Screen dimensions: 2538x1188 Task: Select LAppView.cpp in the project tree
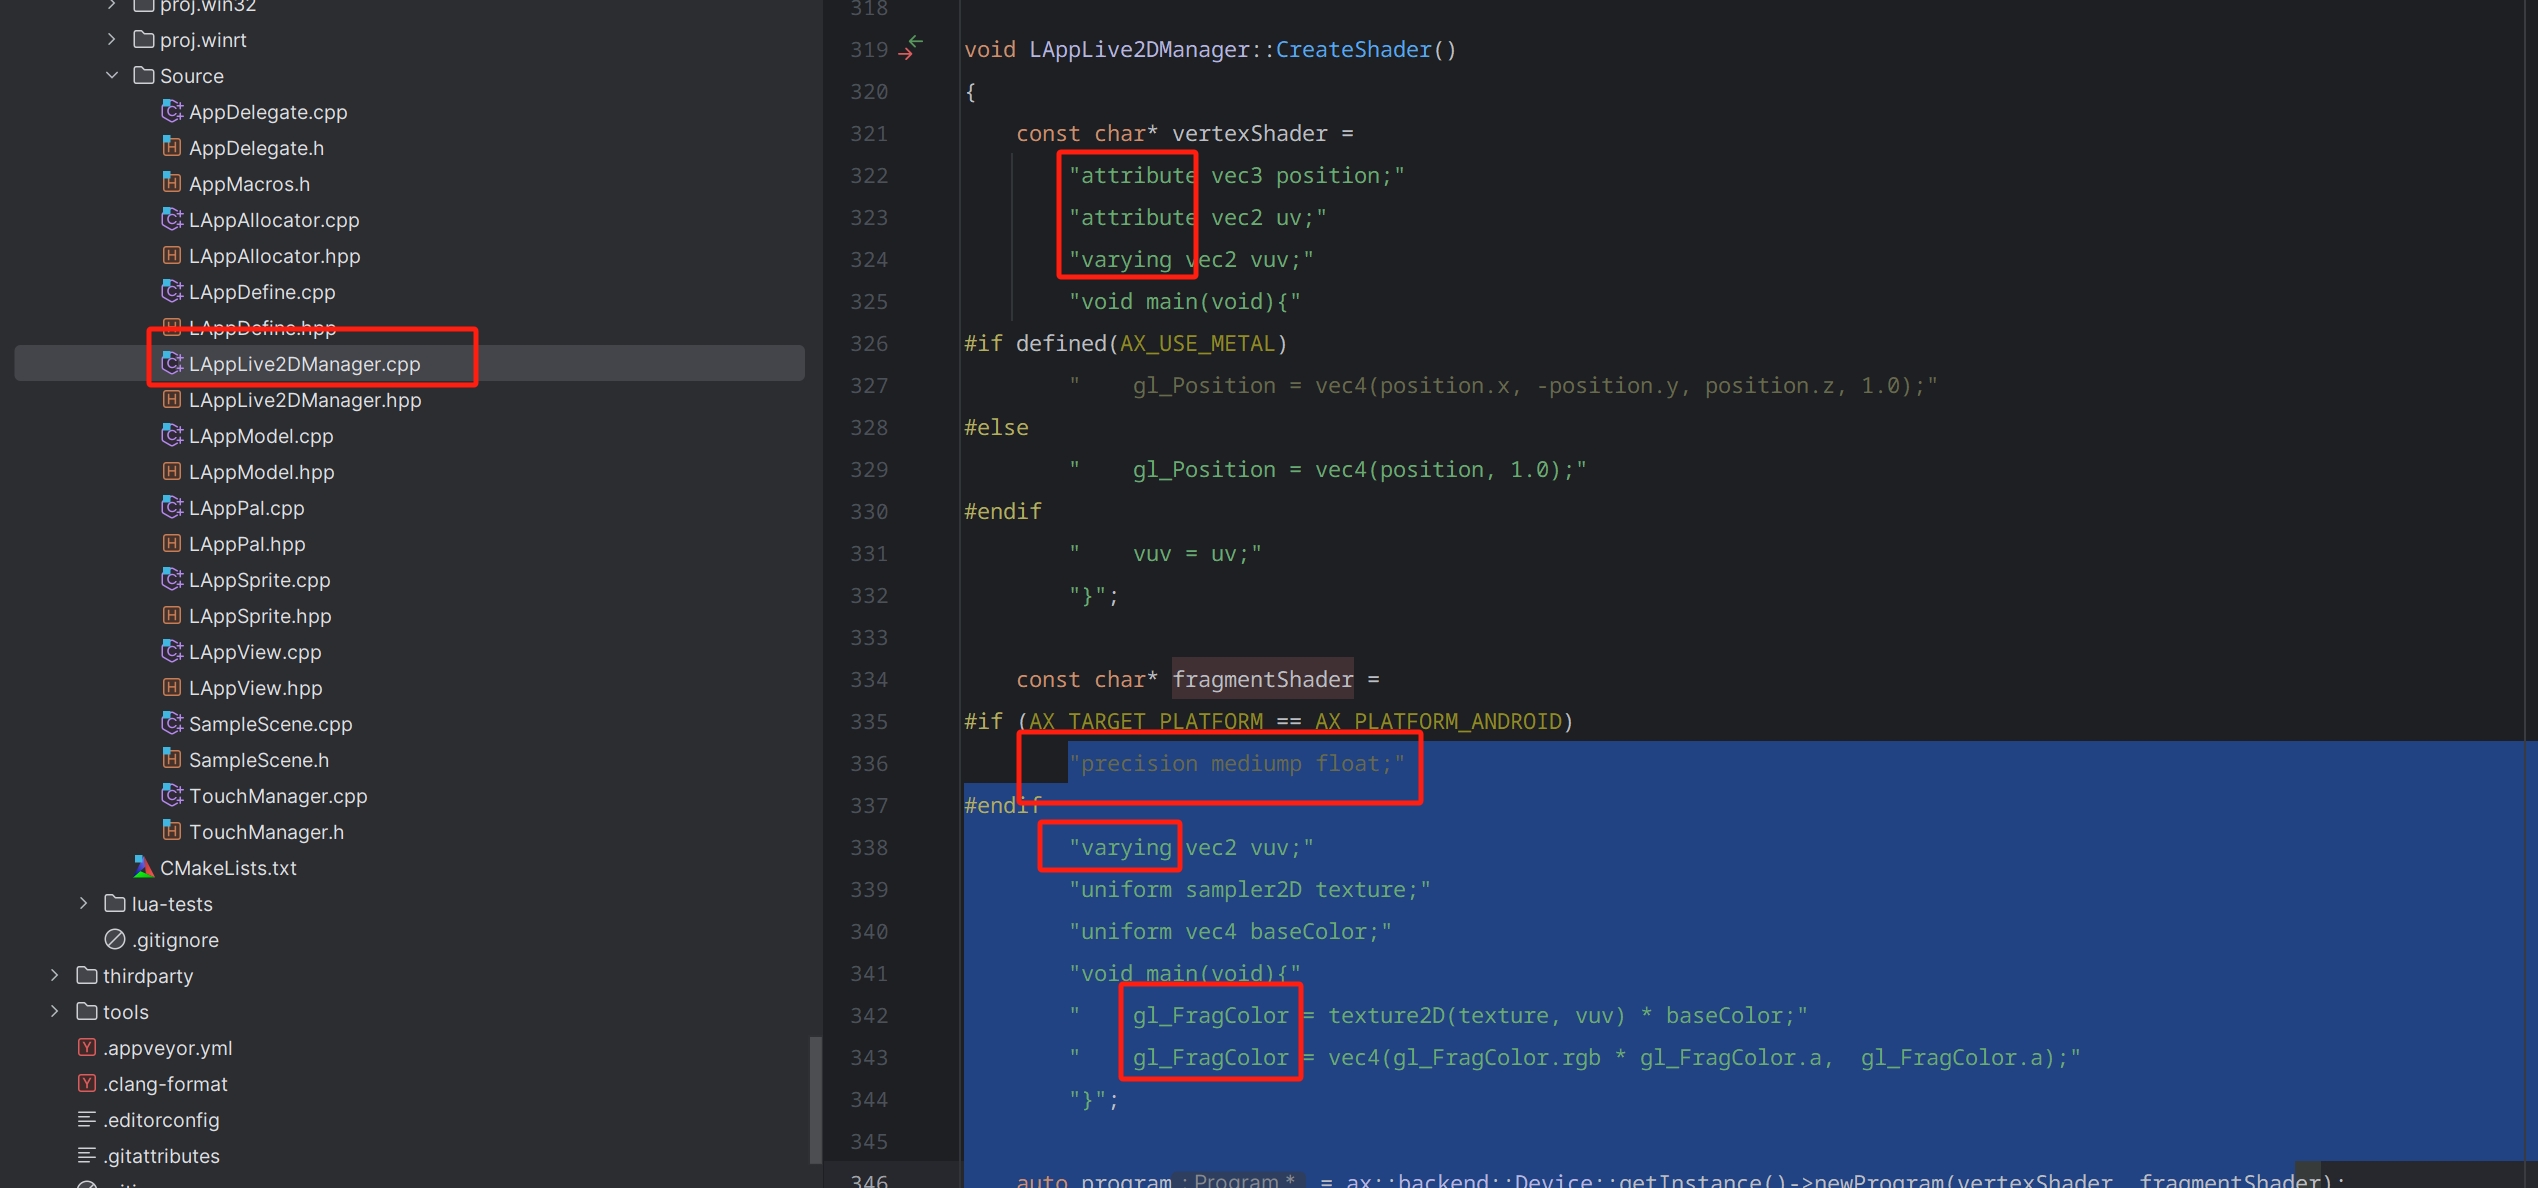click(x=255, y=651)
